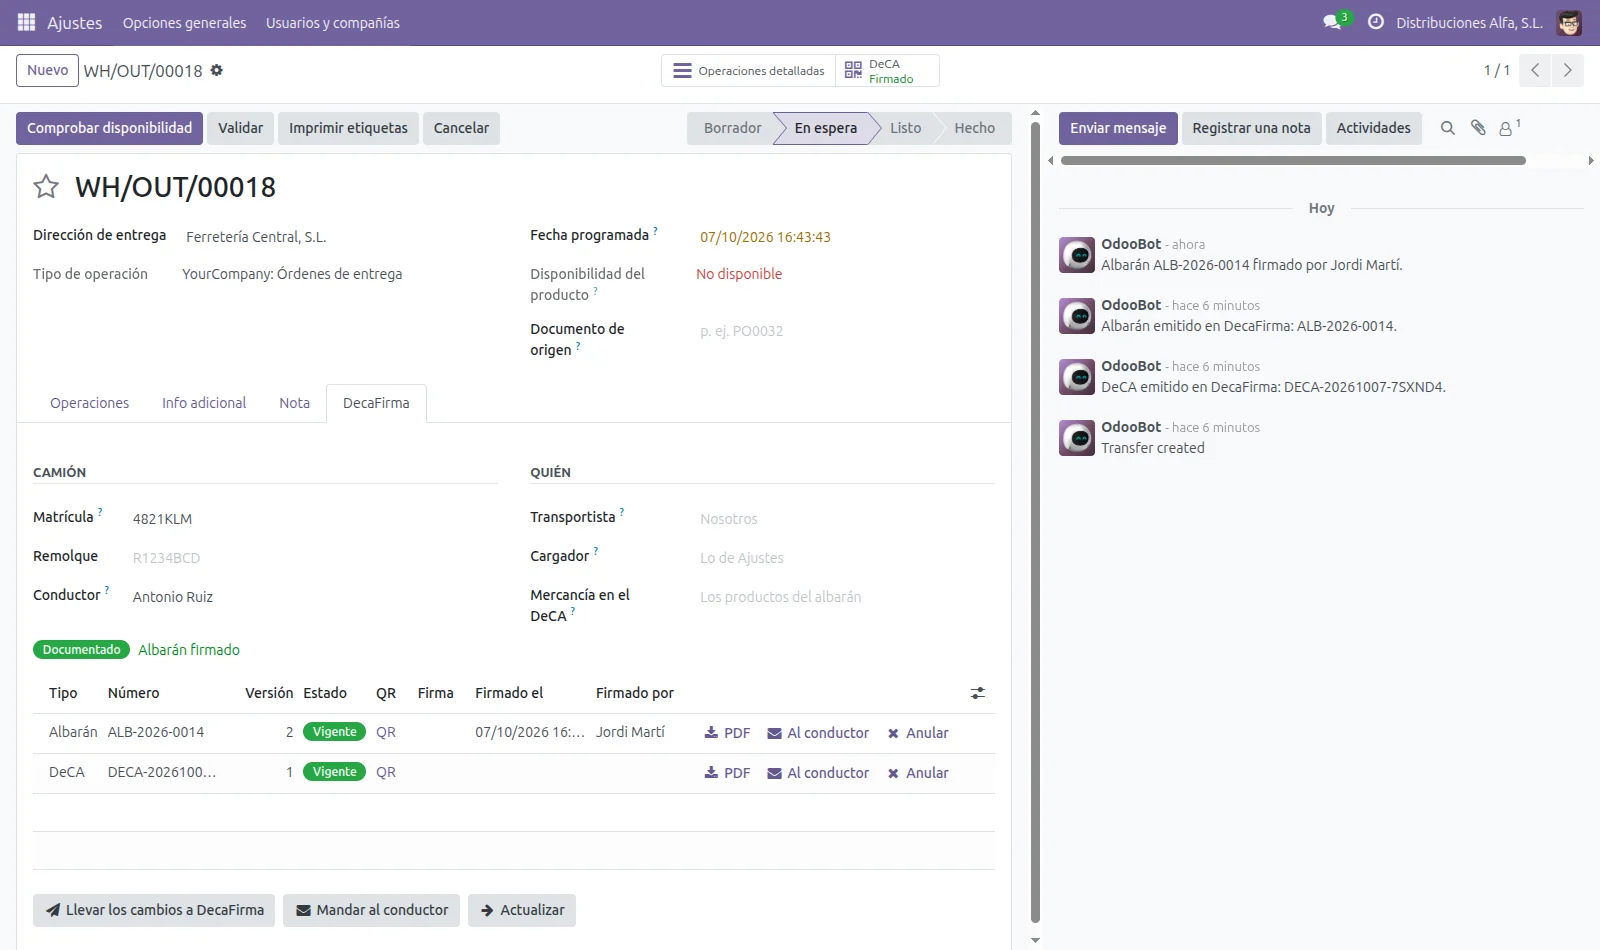Open Opciones generales menu
This screenshot has width=1600, height=950.
tap(184, 23)
